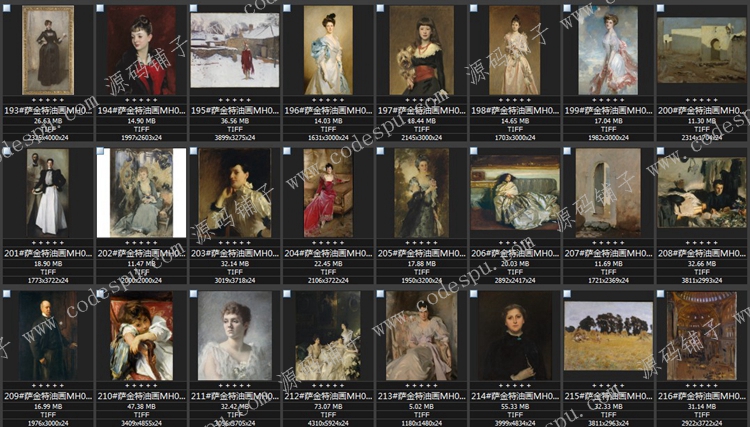Pick the three sisters group thumbnail 212

pos(328,336)
